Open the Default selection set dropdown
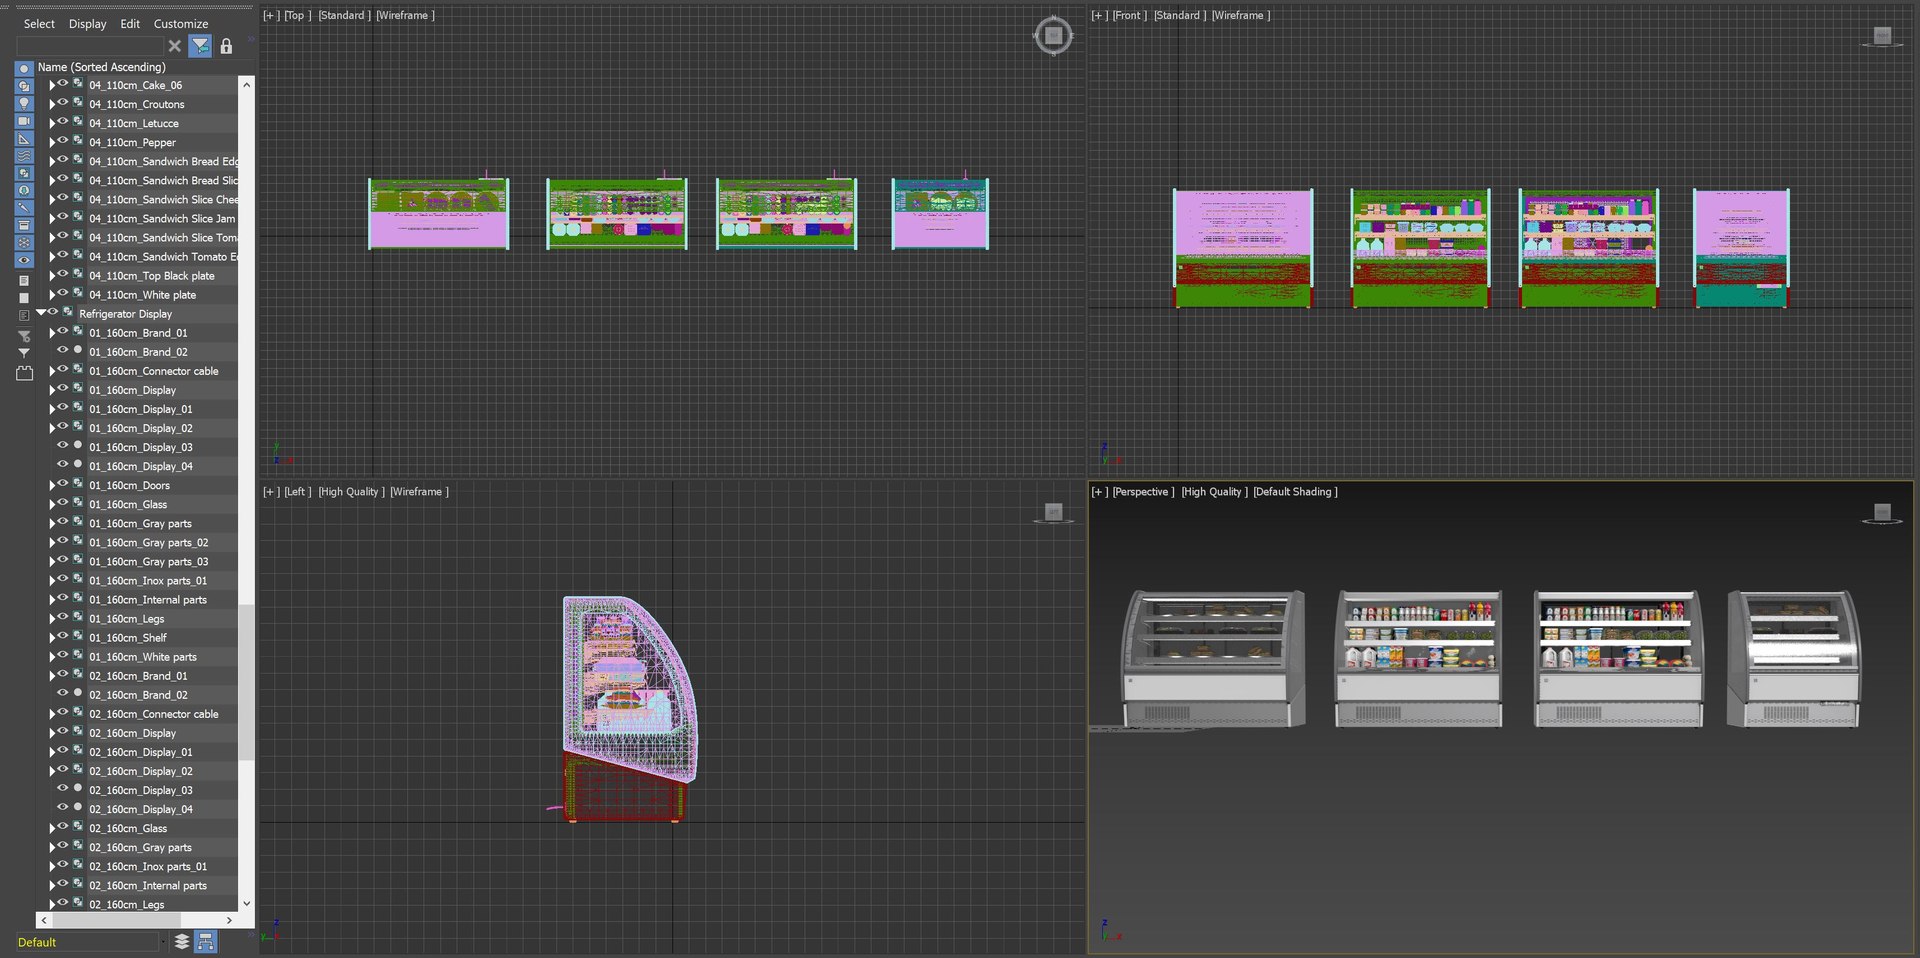The height and width of the screenshot is (958, 1920). pyautogui.click(x=163, y=941)
